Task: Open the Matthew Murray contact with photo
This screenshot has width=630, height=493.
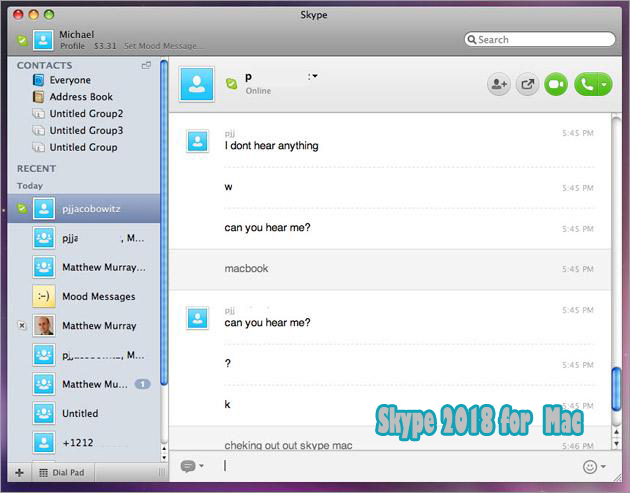Action: click(84, 325)
